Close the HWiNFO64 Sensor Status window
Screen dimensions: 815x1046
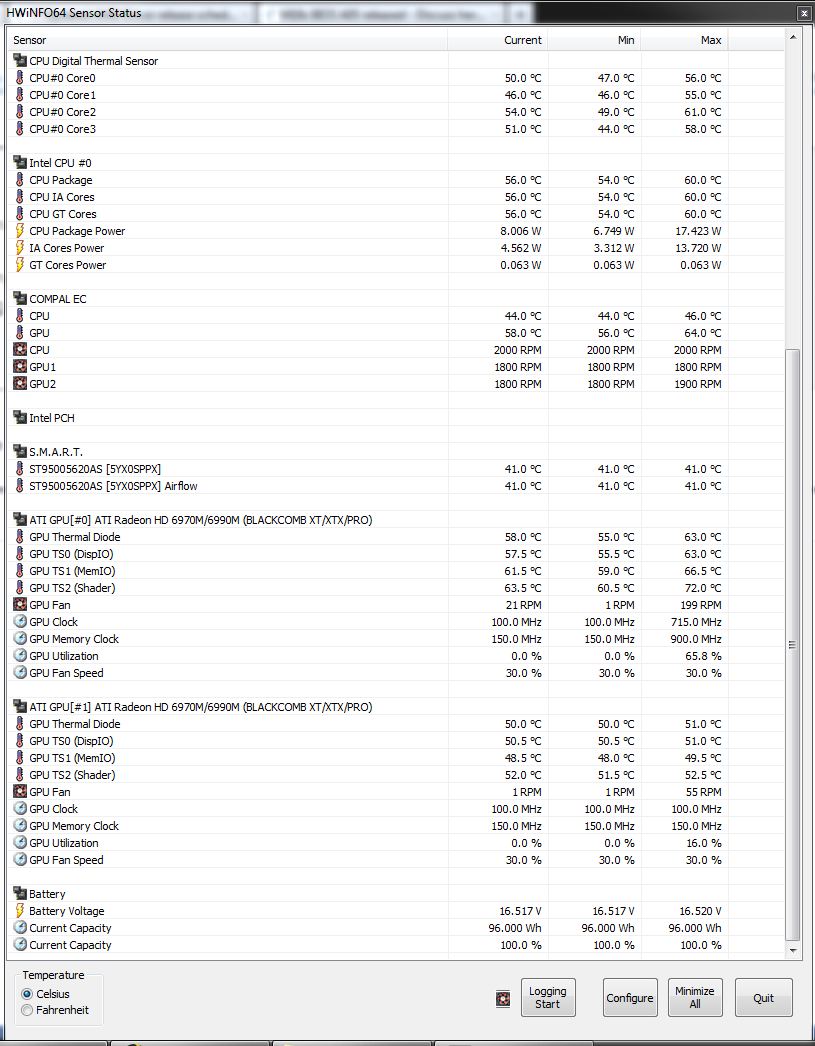(x=805, y=13)
